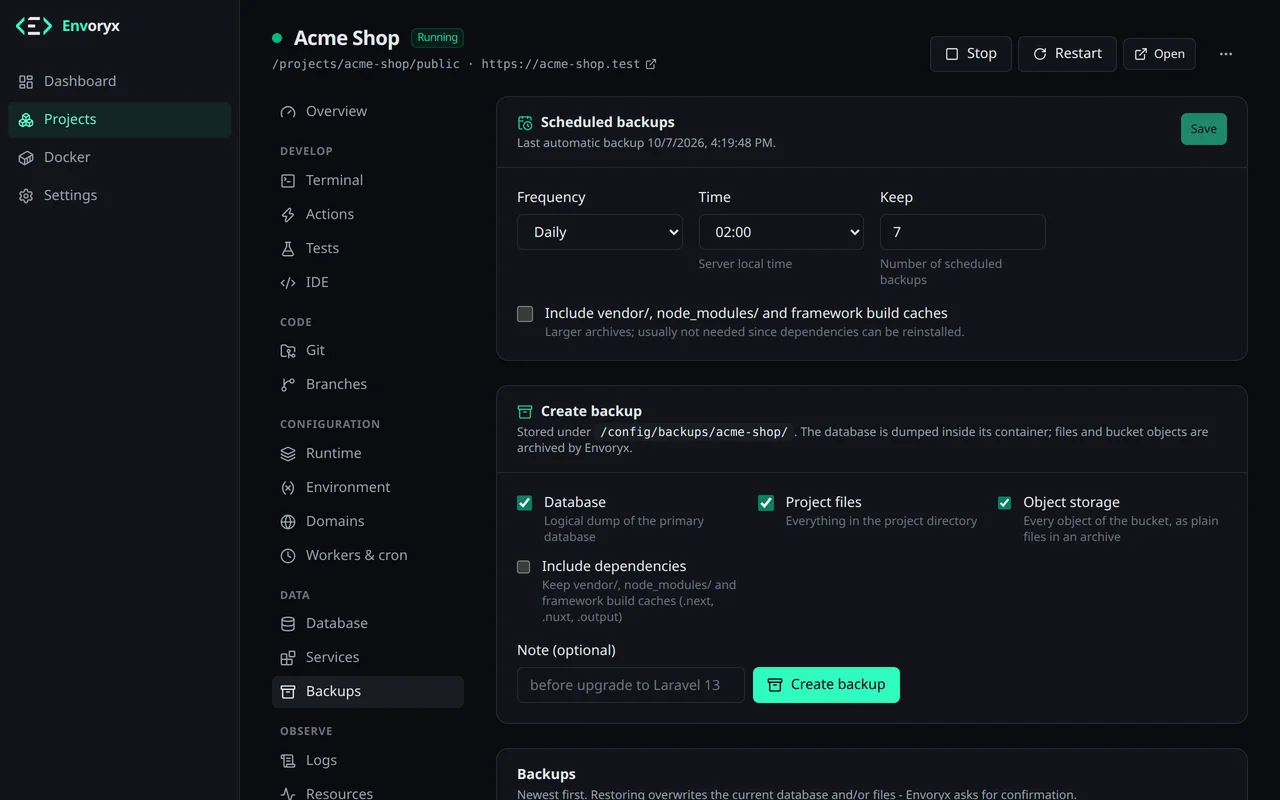Click the Envoryx logo icon
Image resolution: width=1280 pixels, height=800 pixels.
pyautogui.click(x=33, y=27)
